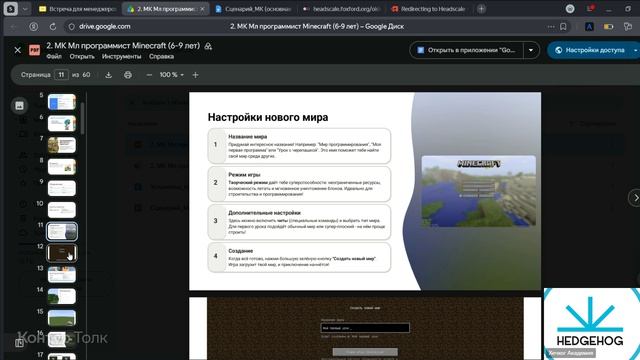Click the battery saver icon in toolbar
Image resolution: width=640 pixels, height=360 pixels.
tap(608, 27)
